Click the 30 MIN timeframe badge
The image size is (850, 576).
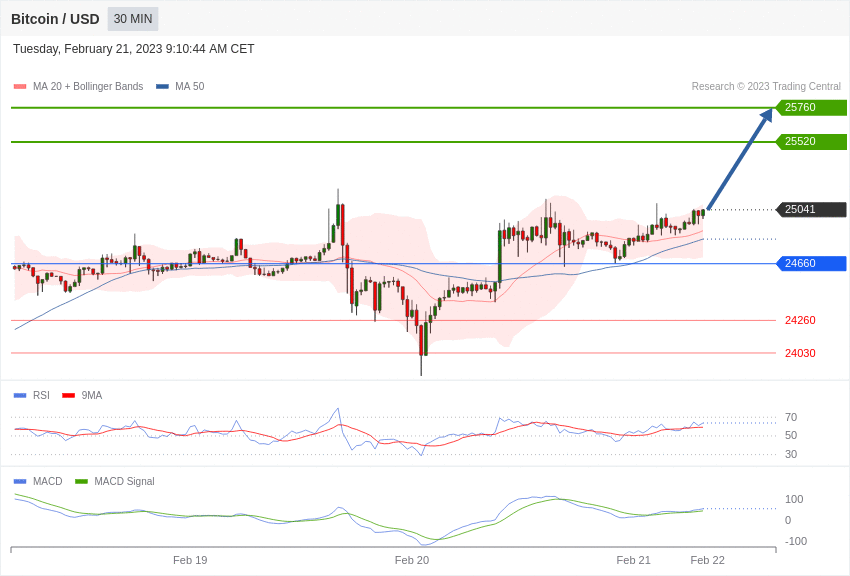pyautogui.click(x=133, y=19)
